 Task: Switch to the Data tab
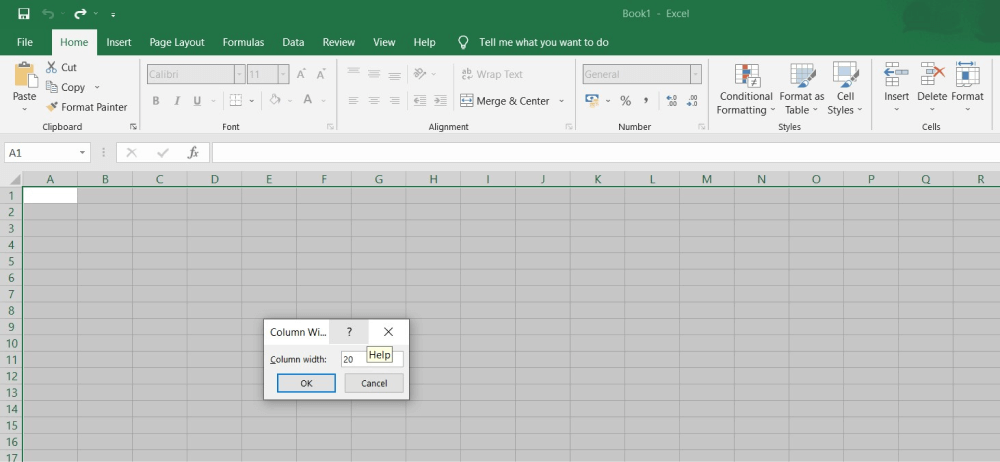293,42
